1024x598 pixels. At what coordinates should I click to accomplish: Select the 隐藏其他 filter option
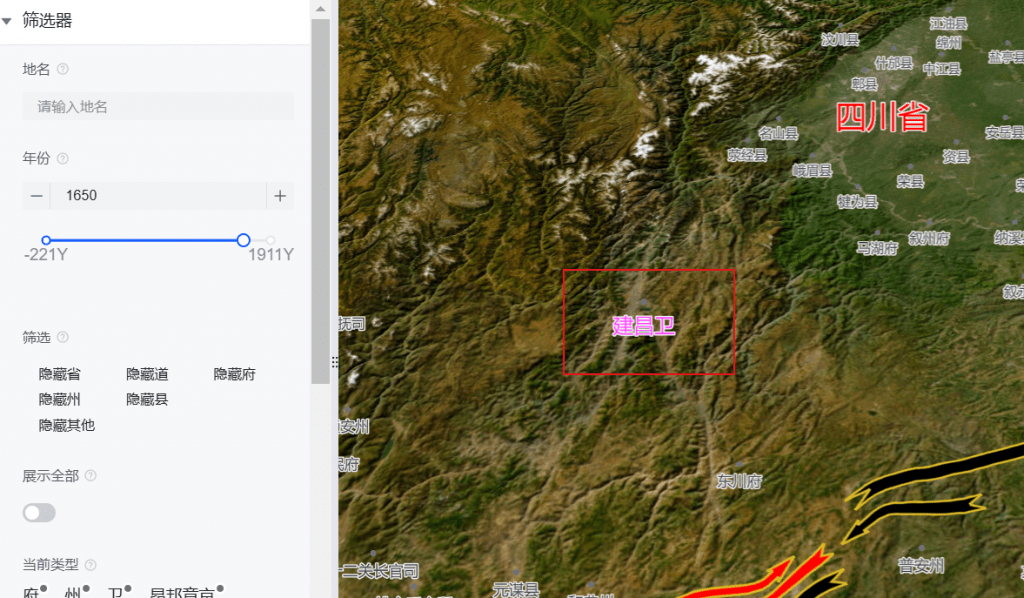point(67,425)
